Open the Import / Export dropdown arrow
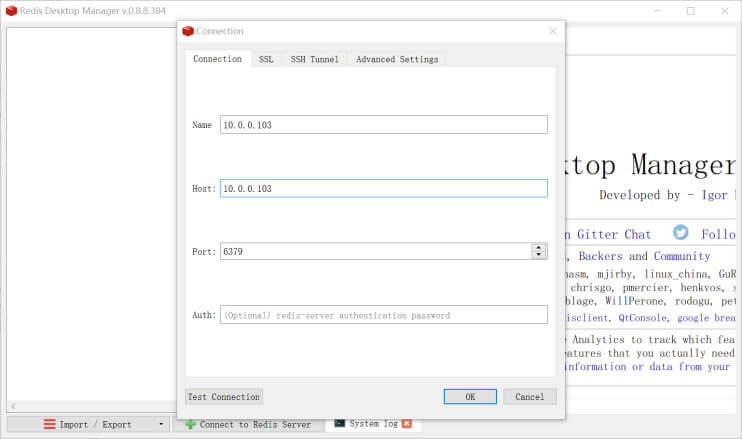The height and width of the screenshot is (439, 742). click(x=161, y=424)
